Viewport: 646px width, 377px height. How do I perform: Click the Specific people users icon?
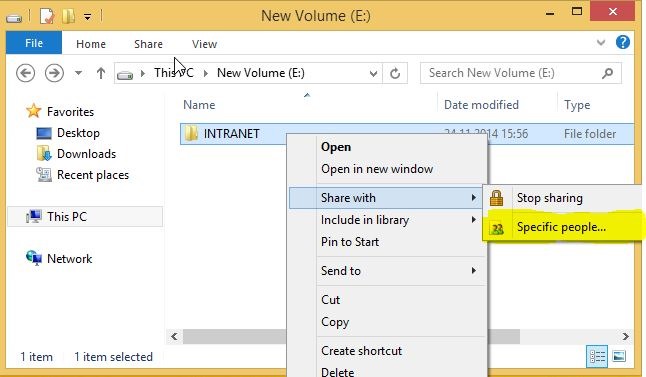tap(497, 228)
